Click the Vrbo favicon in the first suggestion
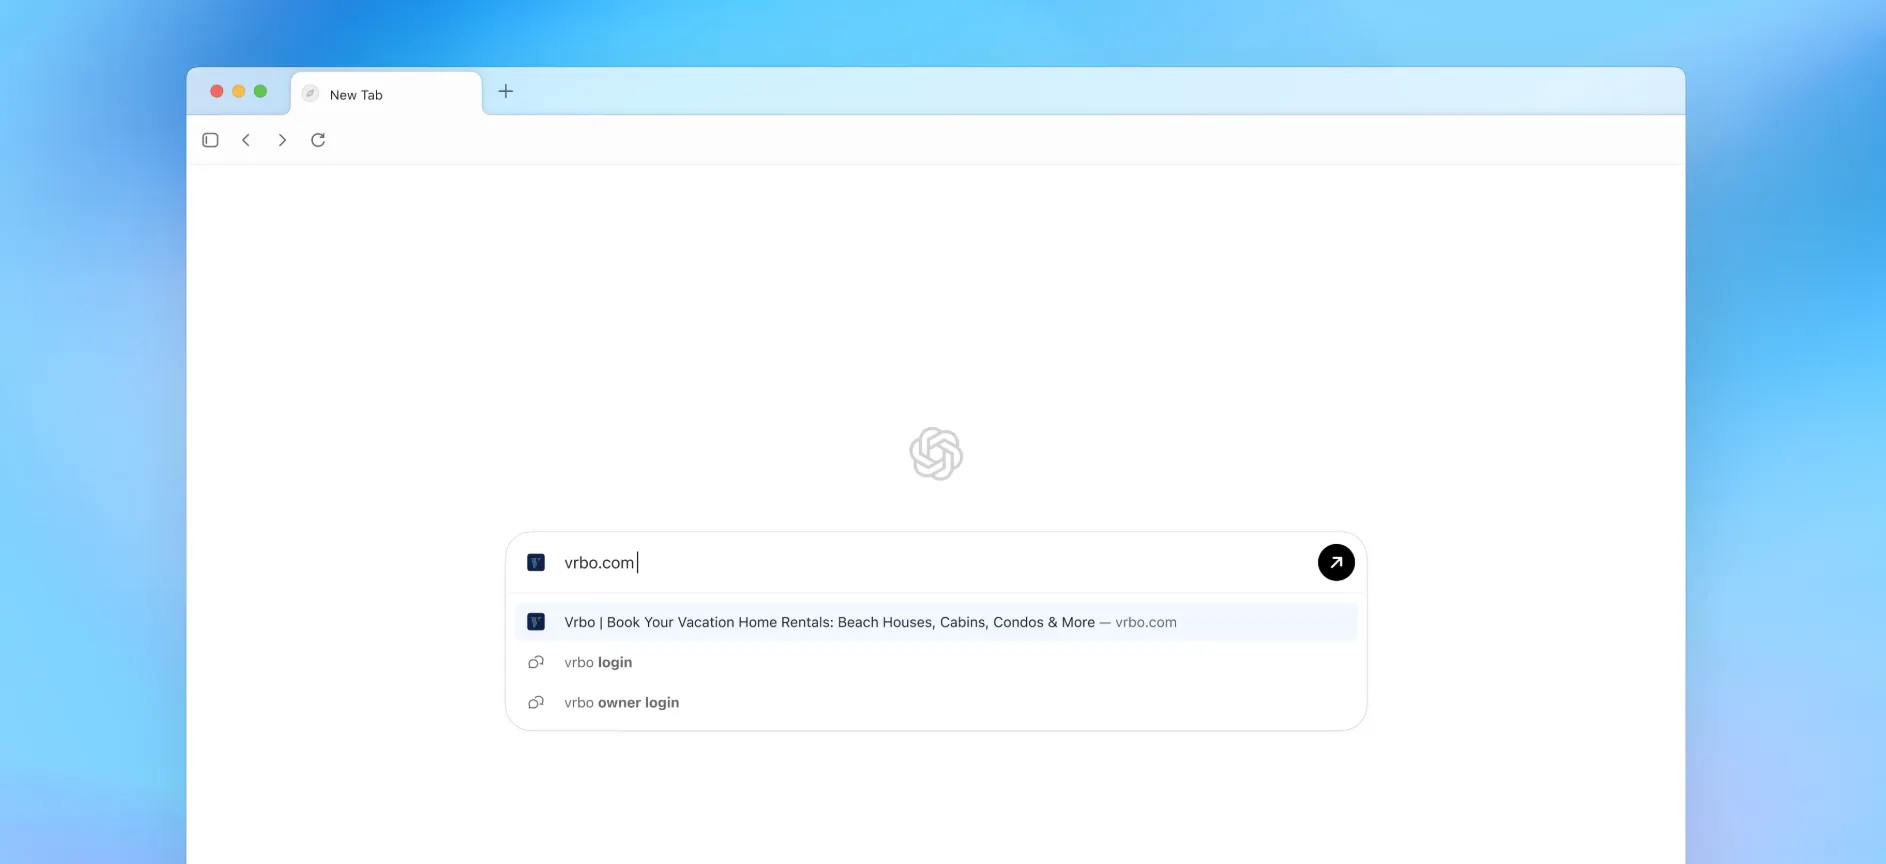The image size is (1886, 864). click(x=536, y=622)
